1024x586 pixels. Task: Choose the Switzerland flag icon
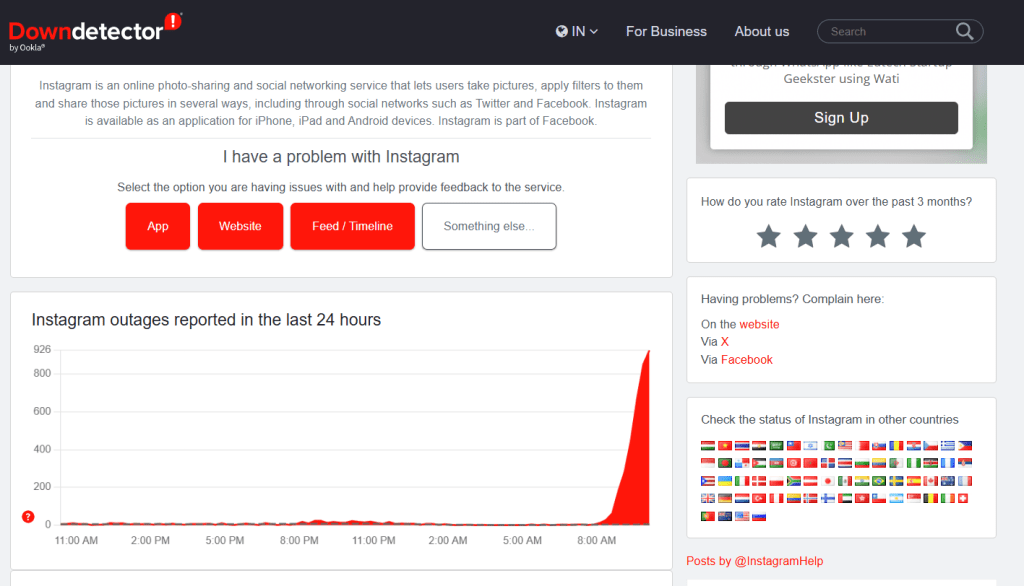click(x=963, y=498)
